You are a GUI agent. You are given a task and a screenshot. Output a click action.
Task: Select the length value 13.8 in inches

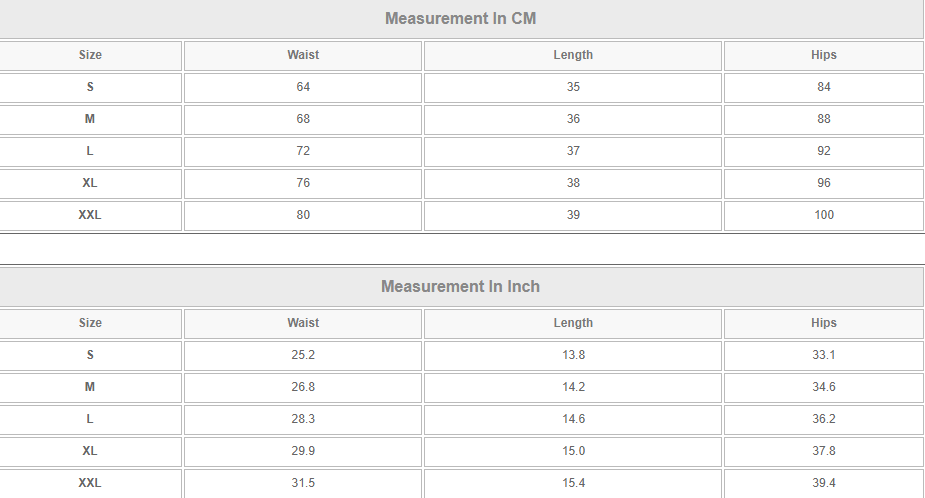tap(573, 355)
